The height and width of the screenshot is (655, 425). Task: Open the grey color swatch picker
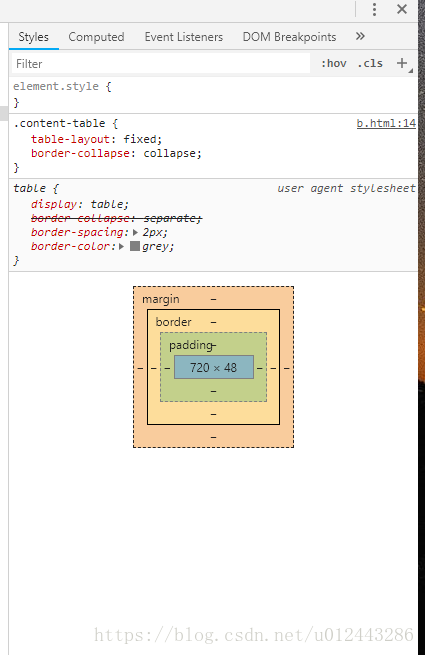(135, 246)
